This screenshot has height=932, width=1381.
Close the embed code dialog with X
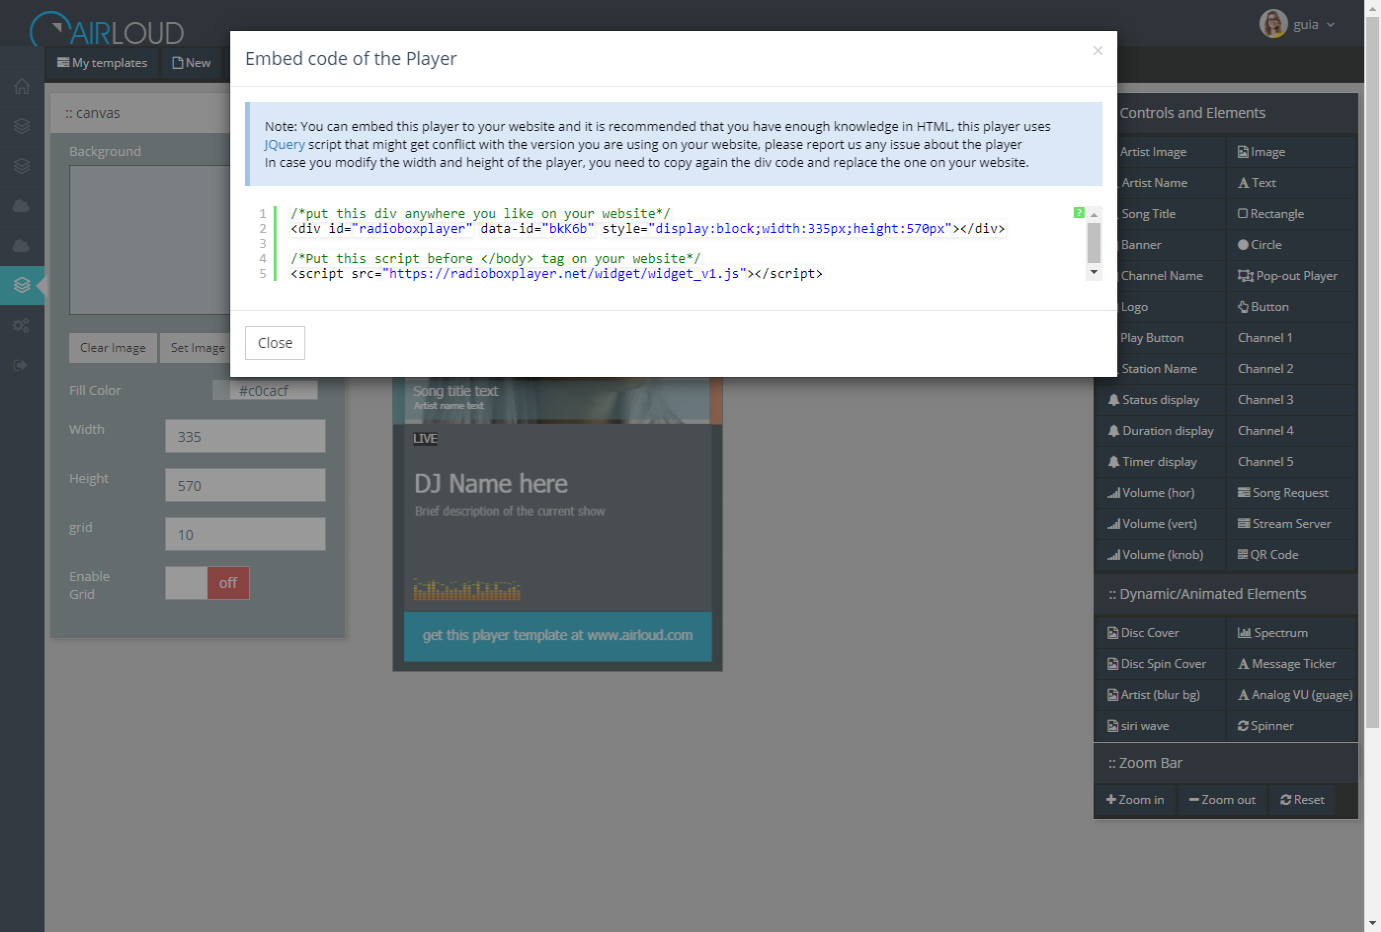click(1097, 50)
